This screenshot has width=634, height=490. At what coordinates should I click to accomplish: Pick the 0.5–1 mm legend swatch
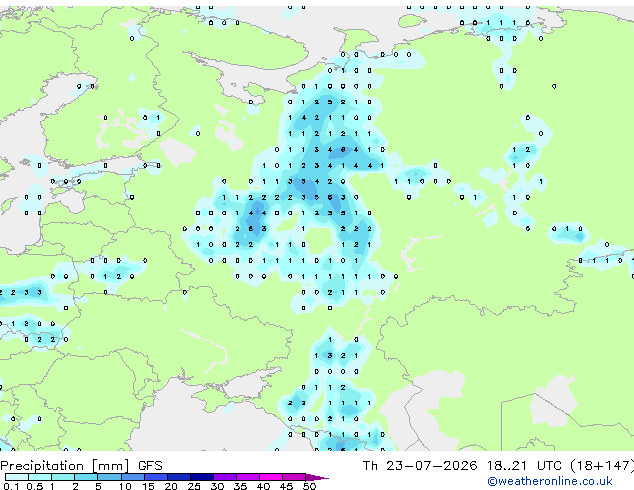point(40,477)
